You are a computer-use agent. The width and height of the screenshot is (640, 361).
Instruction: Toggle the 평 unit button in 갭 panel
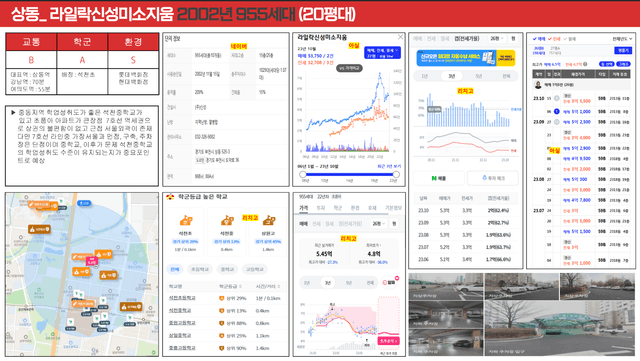513,38
